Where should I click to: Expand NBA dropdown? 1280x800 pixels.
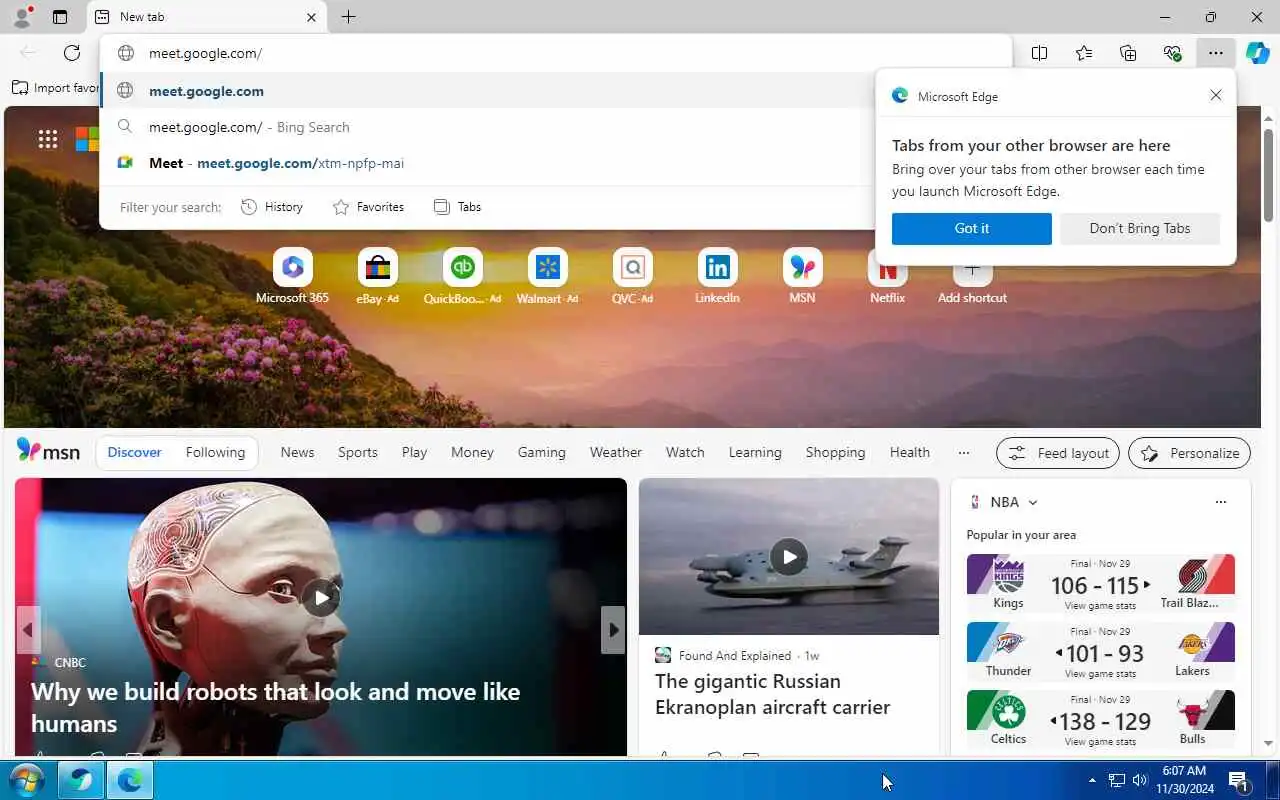(x=1033, y=502)
